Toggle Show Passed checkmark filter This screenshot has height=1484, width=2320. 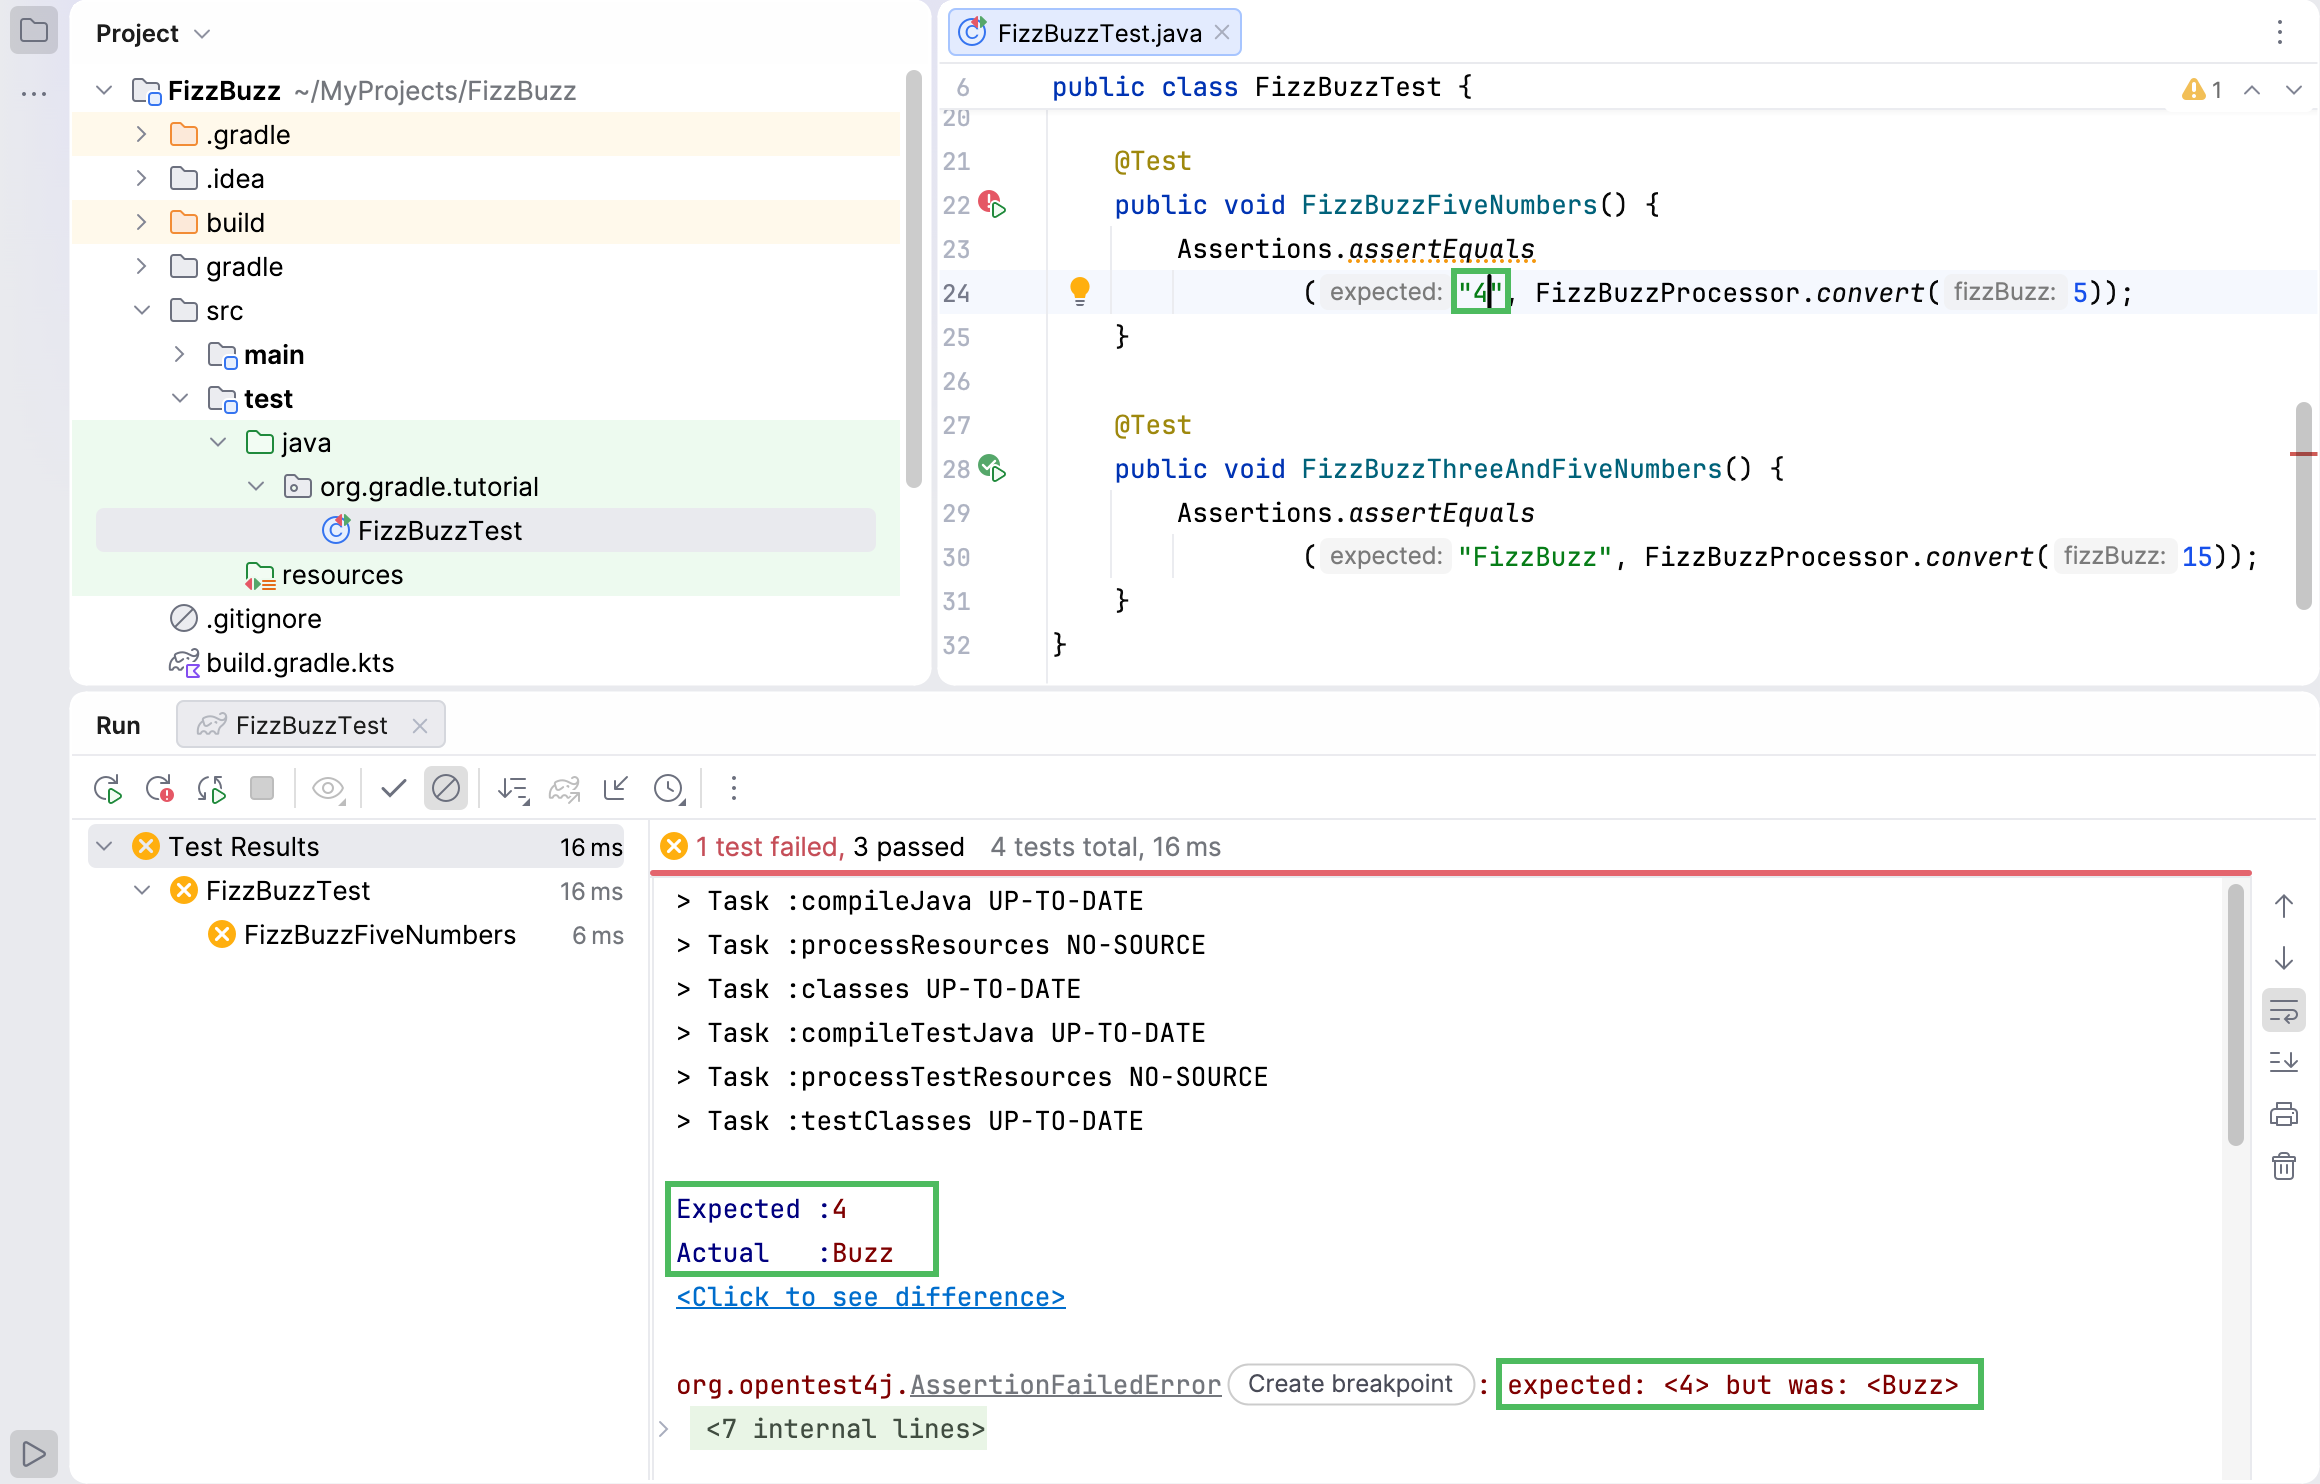pyautogui.click(x=393, y=789)
